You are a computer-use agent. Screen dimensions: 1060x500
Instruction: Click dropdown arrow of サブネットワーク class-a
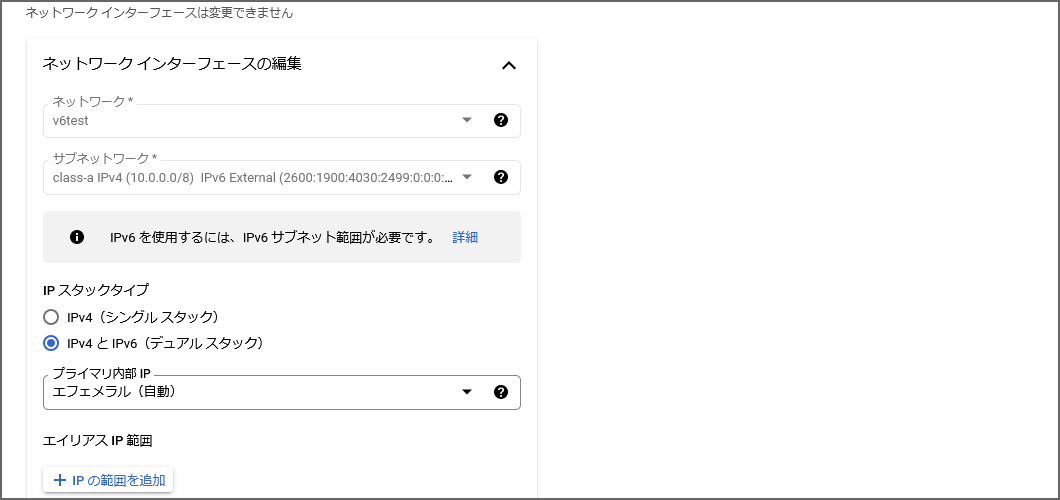(466, 177)
